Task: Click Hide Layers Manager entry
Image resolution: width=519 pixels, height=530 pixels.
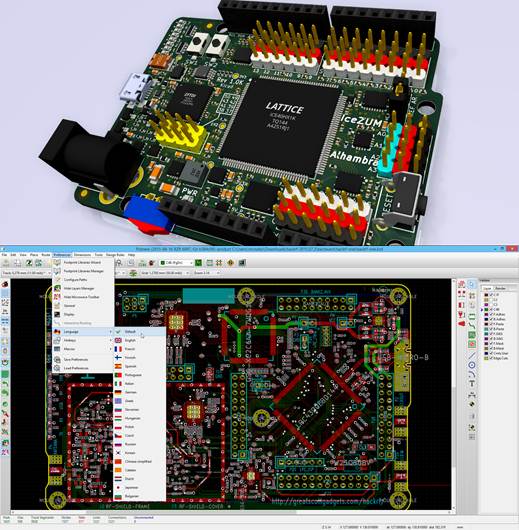Action: pyautogui.click(x=83, y=288)
